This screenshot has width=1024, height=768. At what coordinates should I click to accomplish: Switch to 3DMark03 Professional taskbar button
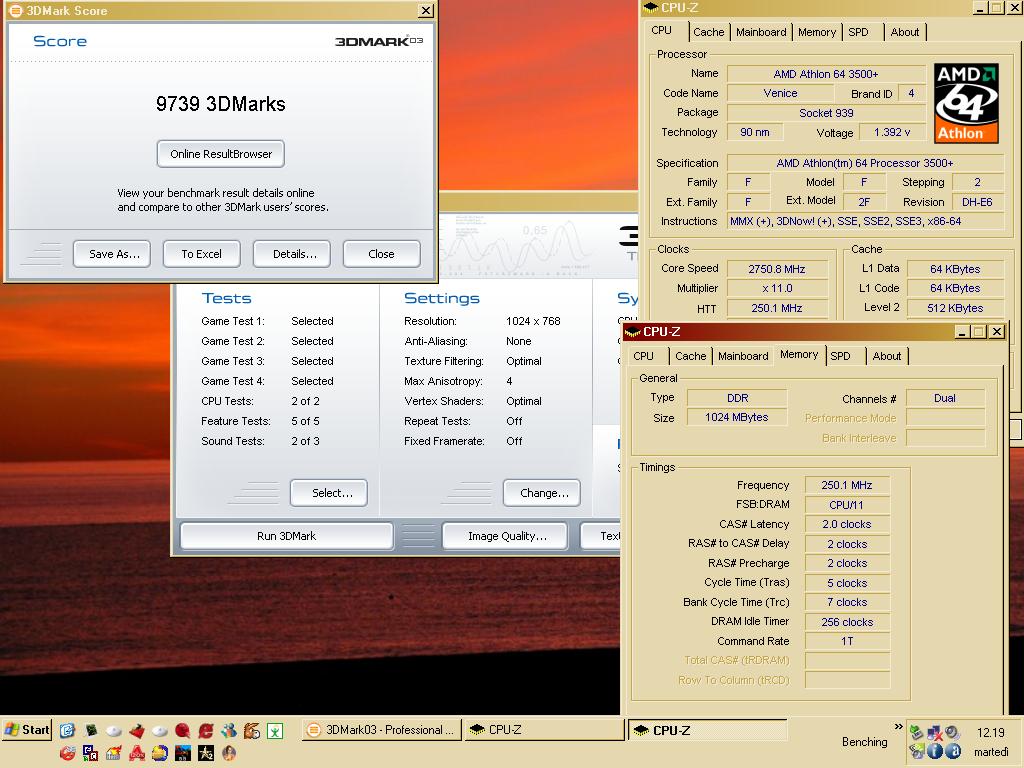[382, 730]
